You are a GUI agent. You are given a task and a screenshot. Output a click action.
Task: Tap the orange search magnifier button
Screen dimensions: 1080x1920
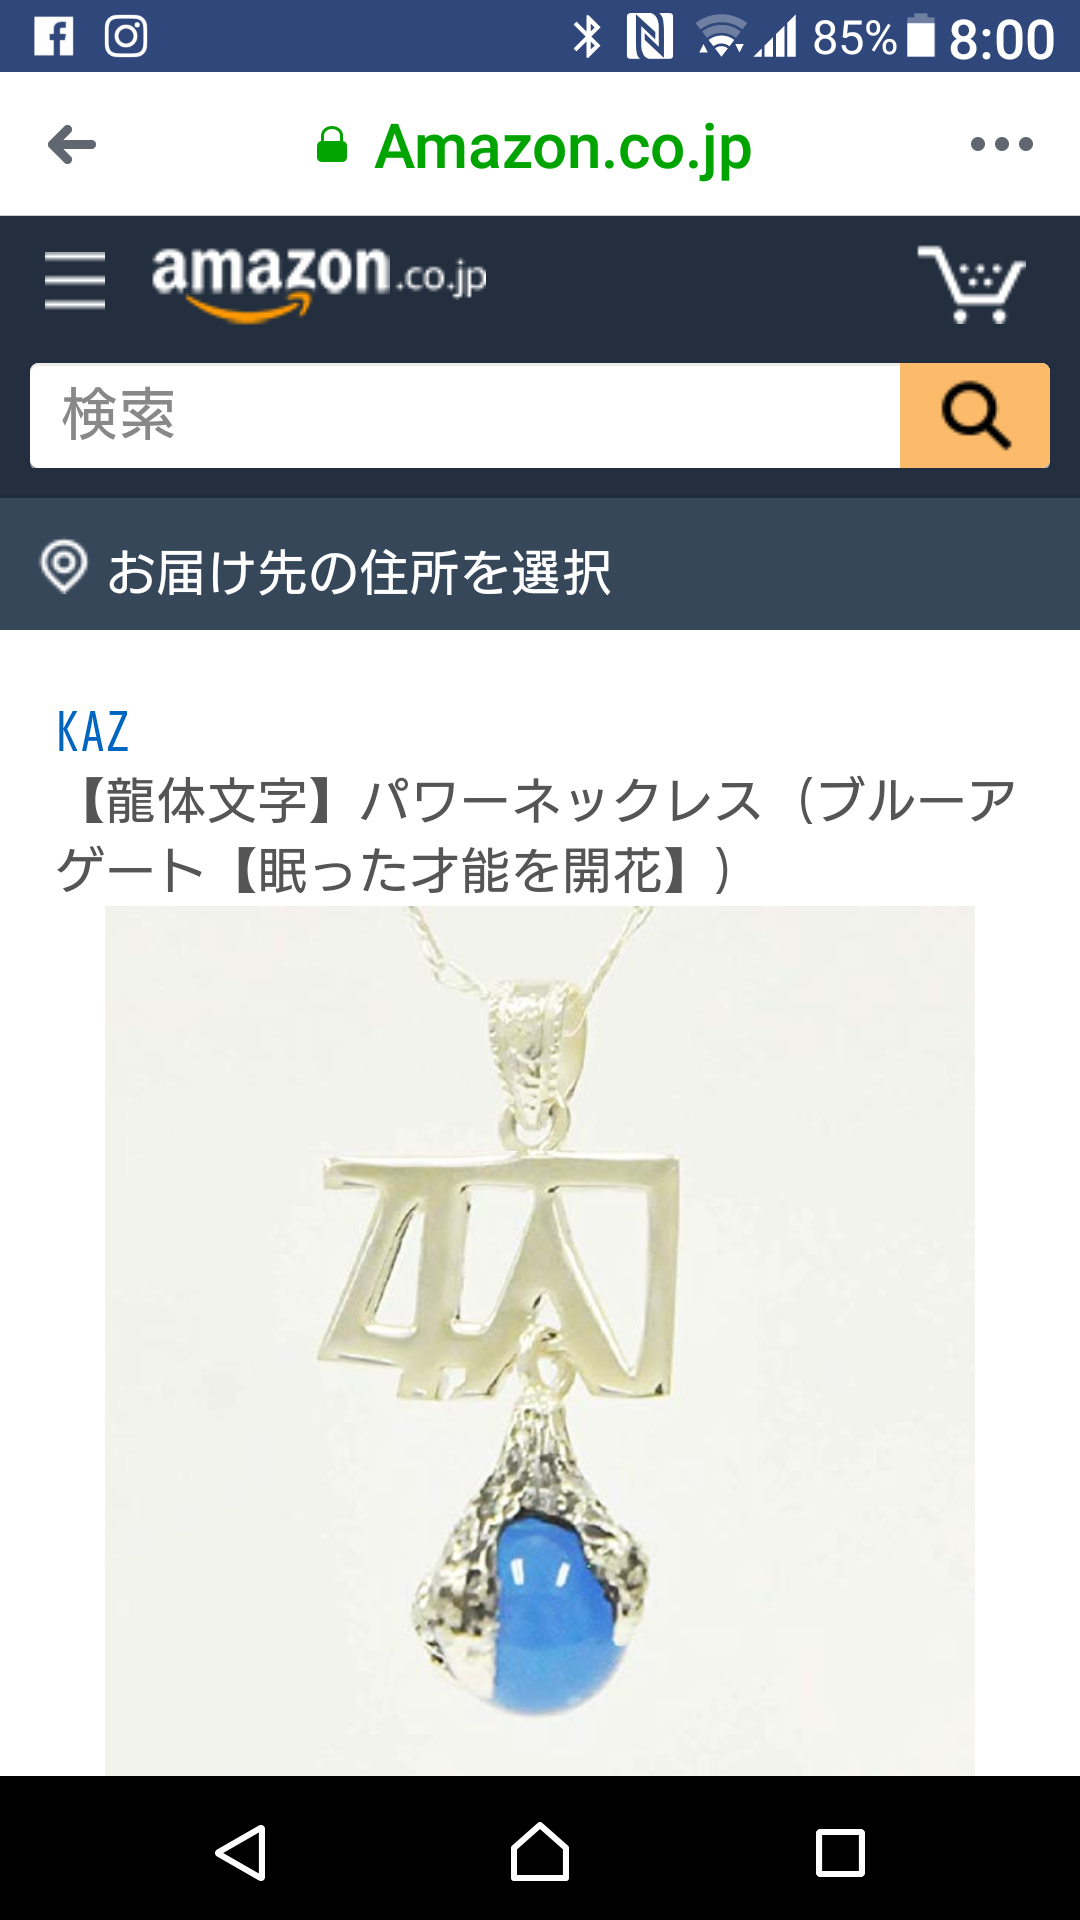[x=975, y=415]
